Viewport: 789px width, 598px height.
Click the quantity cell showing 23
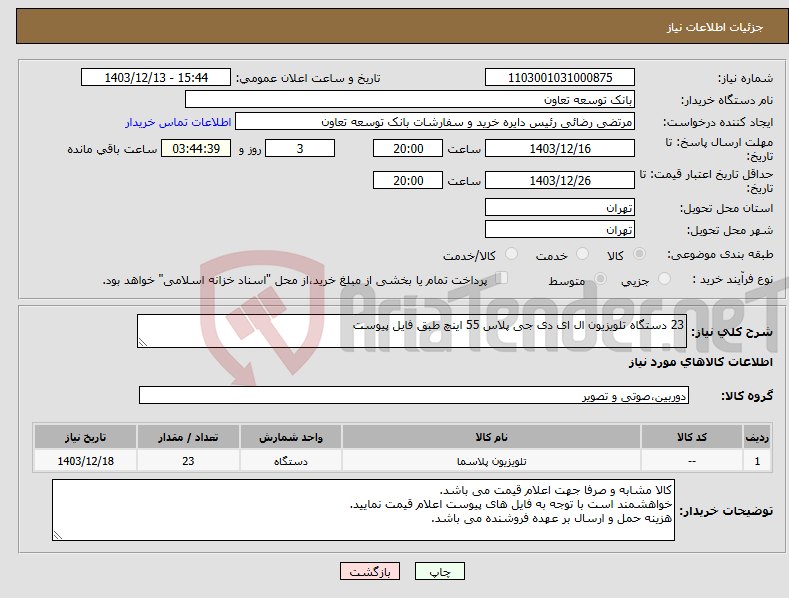coord(188,461)
